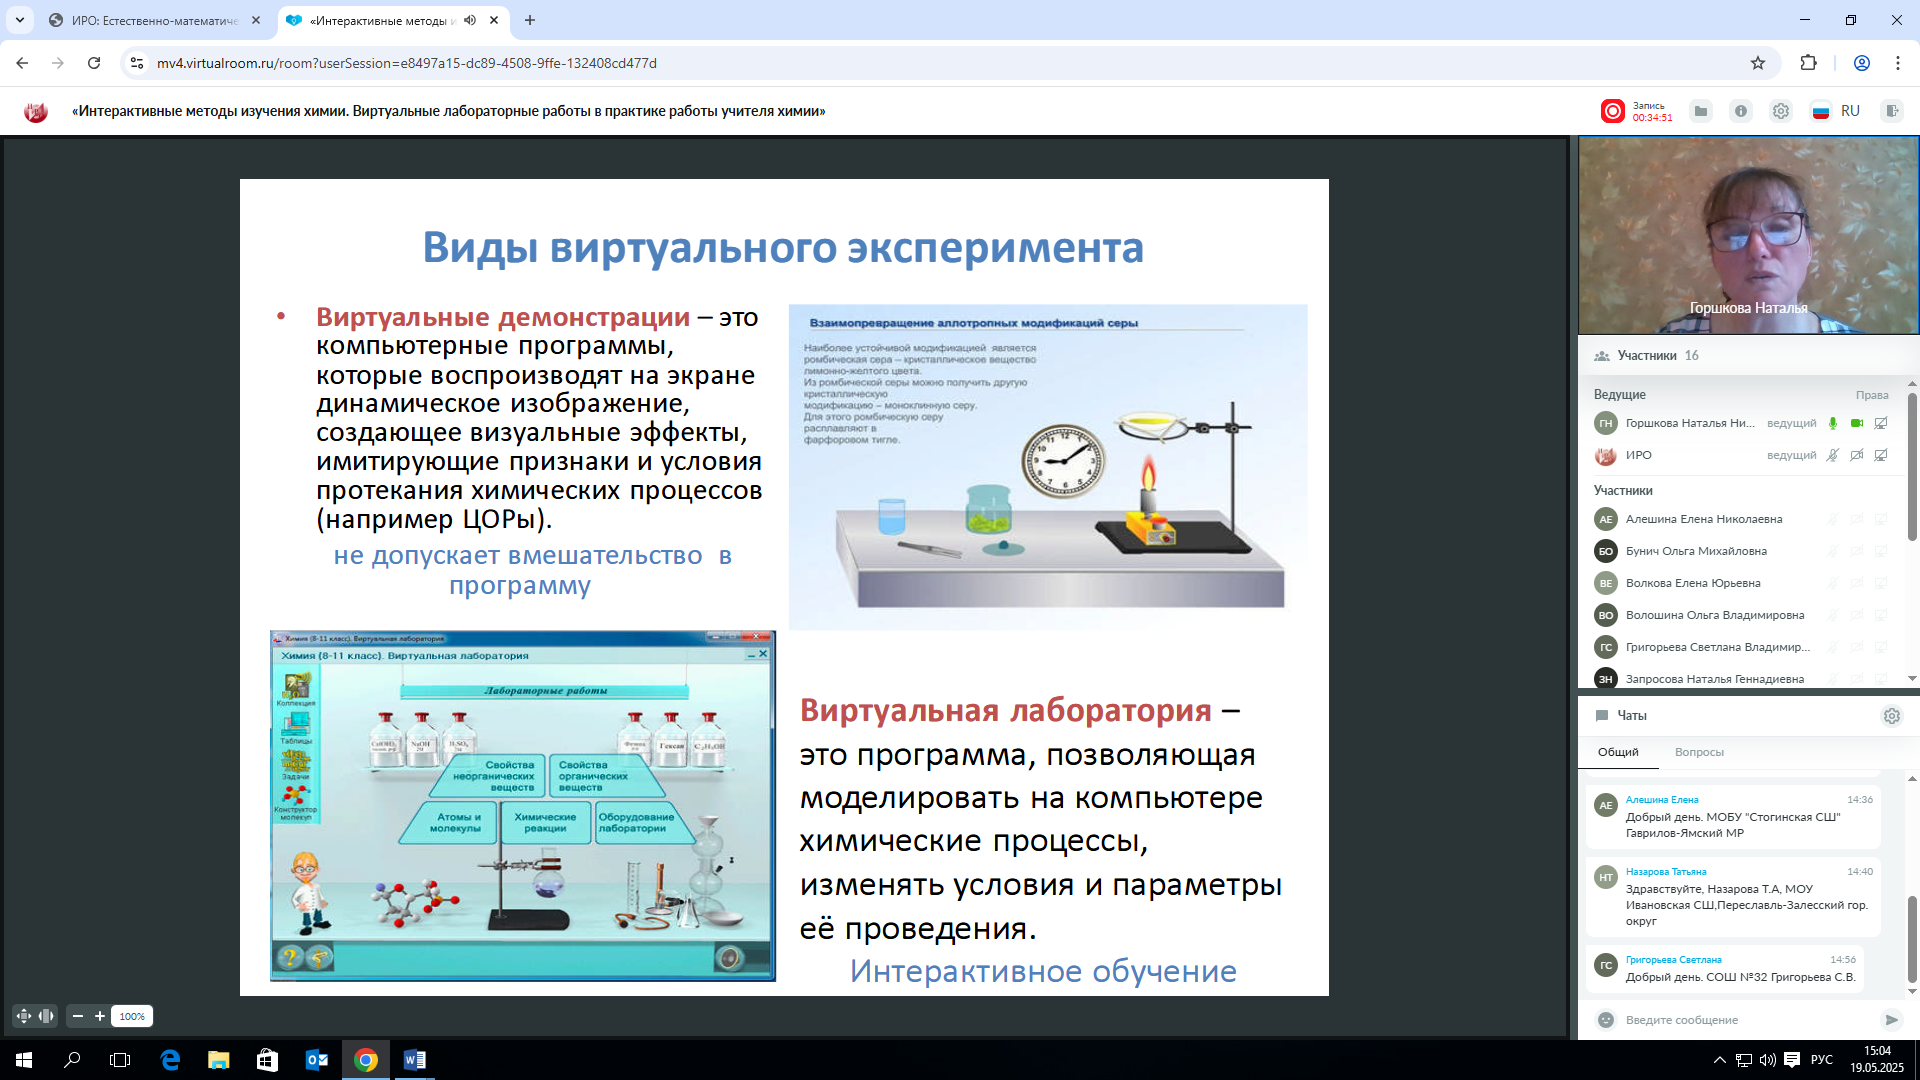The image size is (1920, 1080).
Task: Open chat settings gear icon
Action: click(x=1892, y=716)
